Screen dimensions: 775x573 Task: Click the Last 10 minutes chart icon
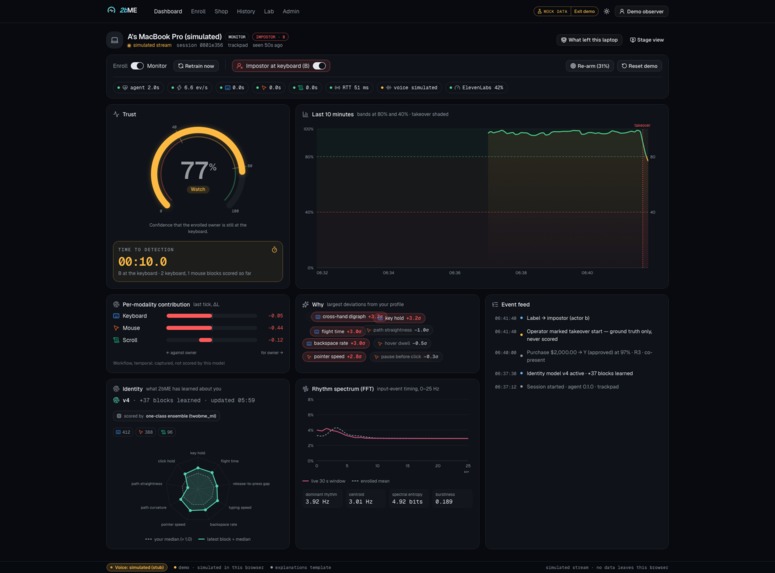pyautogui.click(x=305, y=114)
